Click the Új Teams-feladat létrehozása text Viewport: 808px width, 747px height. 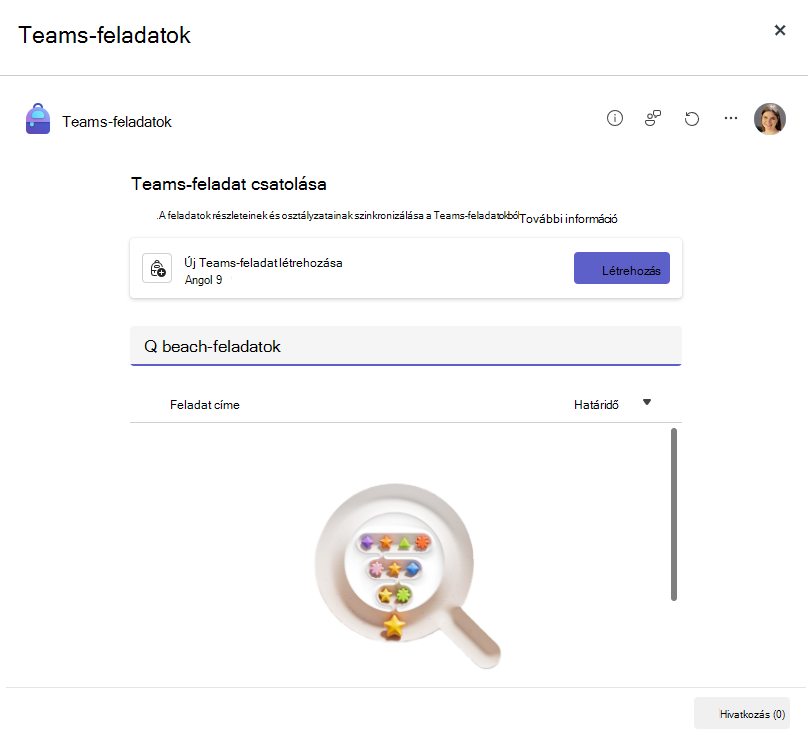[x=263, y=263]
